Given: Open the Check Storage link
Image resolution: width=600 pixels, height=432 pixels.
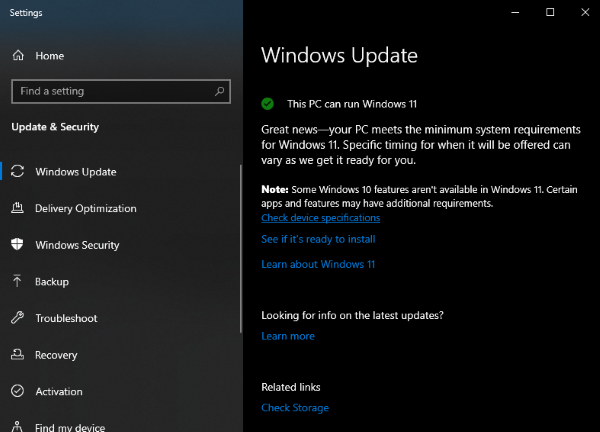Looking at the screenshot, I should click(295, 408).
